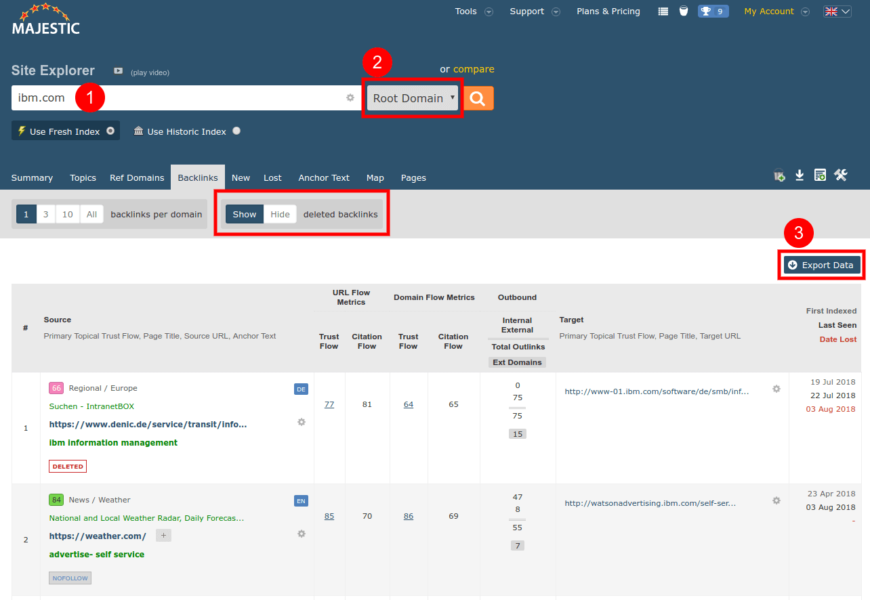This screenshot has height=600, width=870.
Task: Switch to the Summary tab
Action: tap(32, 178)
